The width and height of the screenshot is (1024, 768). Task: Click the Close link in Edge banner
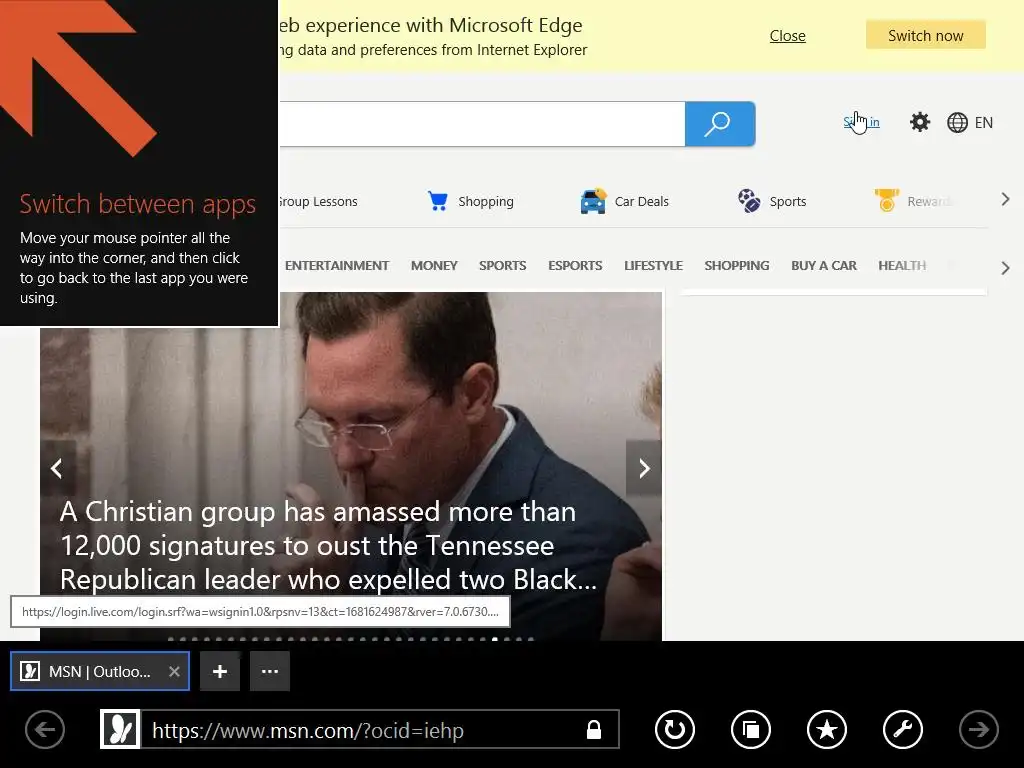[788, 36]
